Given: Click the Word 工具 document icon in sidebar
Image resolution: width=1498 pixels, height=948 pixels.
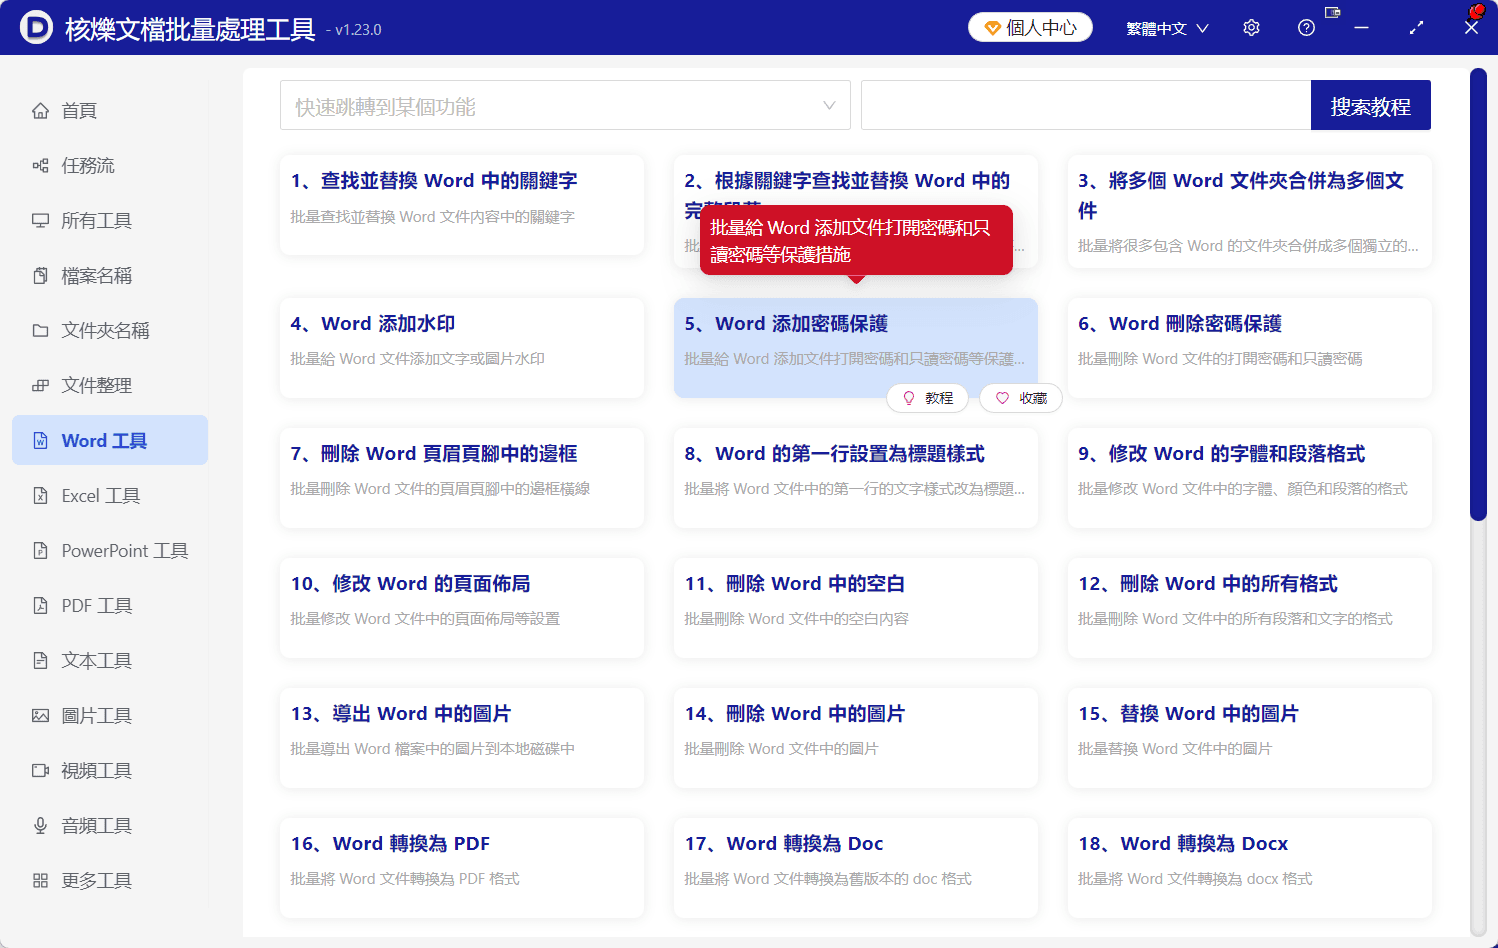Looking at the screenshot, I should (x=40, y=440).
